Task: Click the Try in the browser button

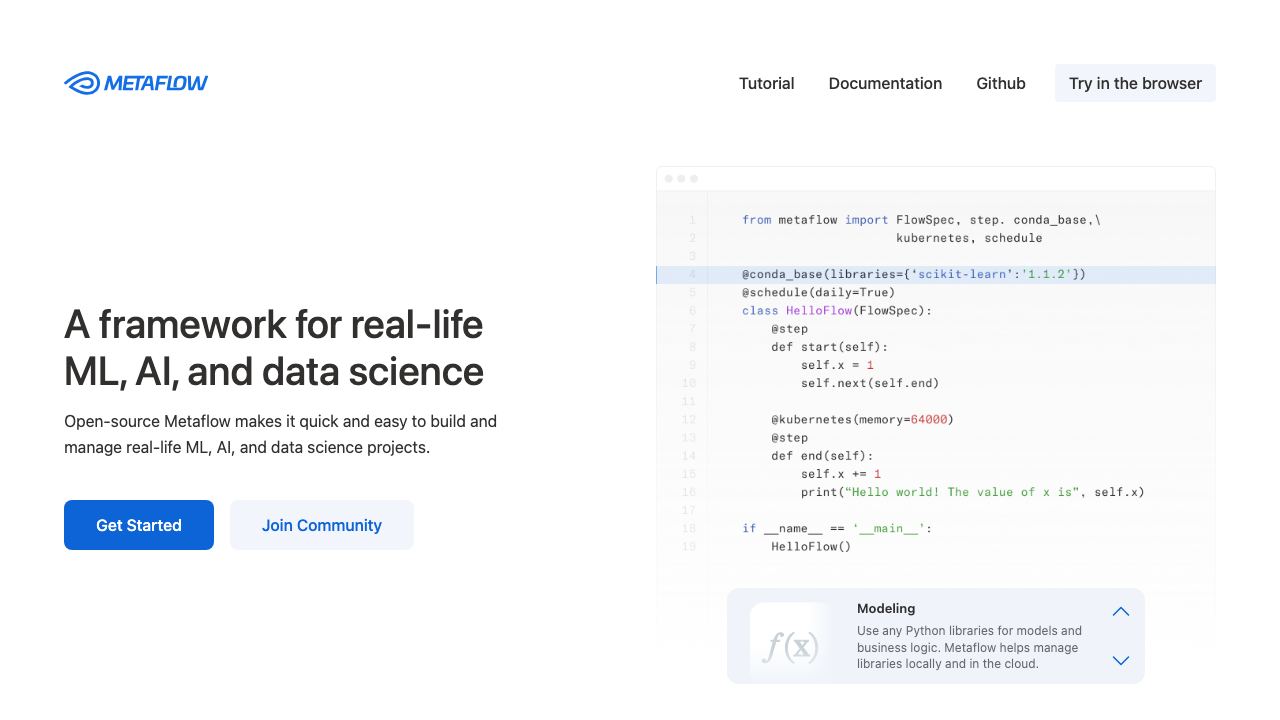Action: point(1135,83)
